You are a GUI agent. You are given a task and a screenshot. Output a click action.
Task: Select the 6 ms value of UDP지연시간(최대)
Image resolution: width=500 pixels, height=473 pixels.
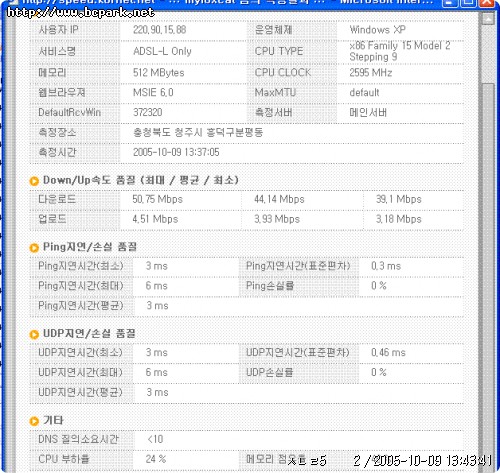157,373
